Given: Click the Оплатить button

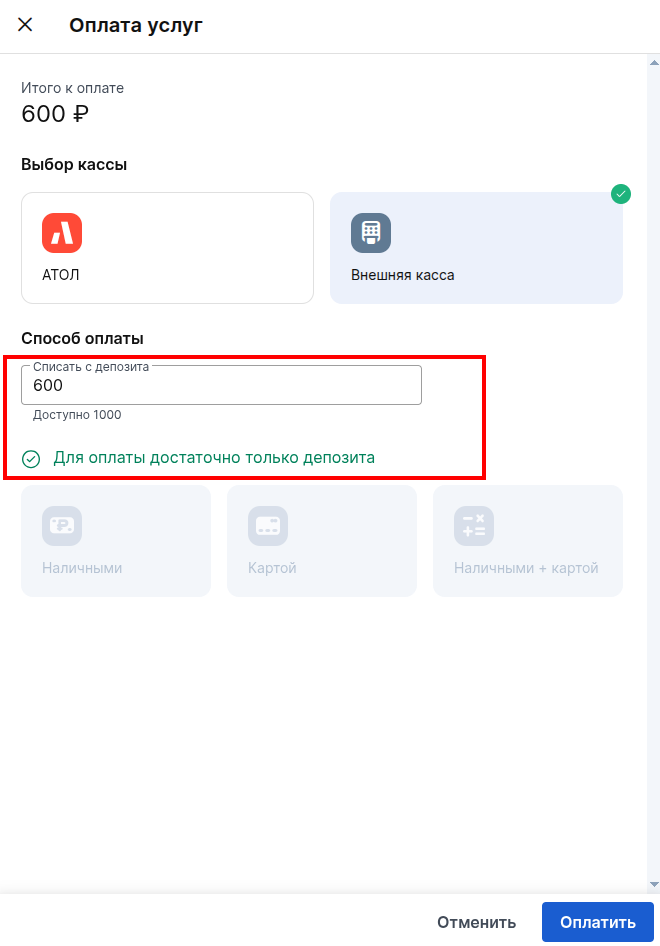Looking at the screenshot, I should pos(597,922).
